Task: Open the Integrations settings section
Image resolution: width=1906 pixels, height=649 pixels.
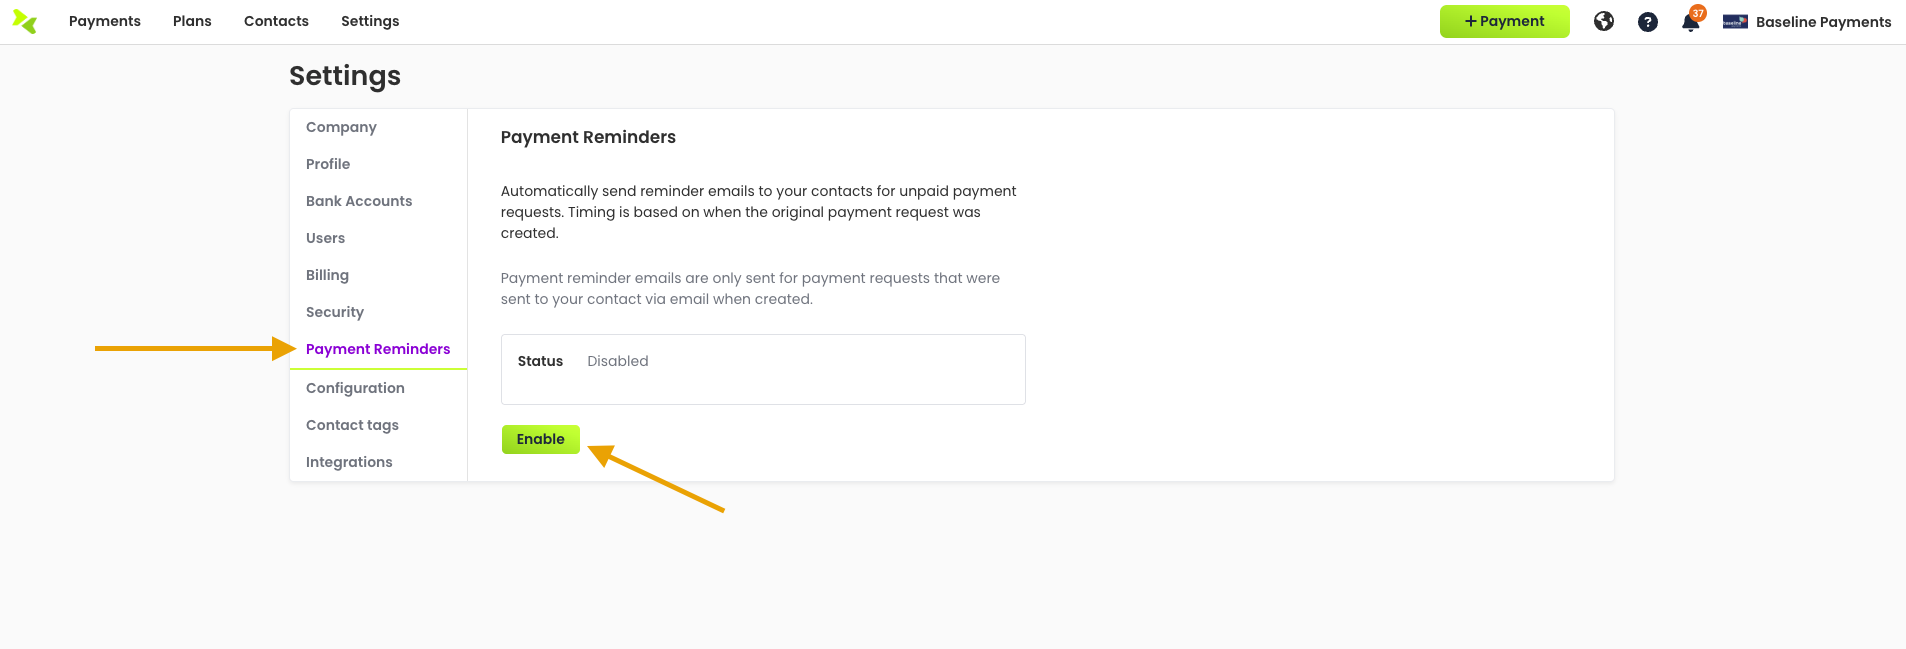Action: pos(349,462)
